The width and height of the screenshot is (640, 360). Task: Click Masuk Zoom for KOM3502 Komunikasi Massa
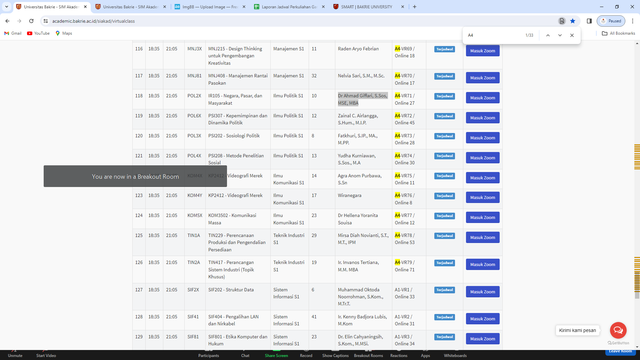click(x=482, y=218)
